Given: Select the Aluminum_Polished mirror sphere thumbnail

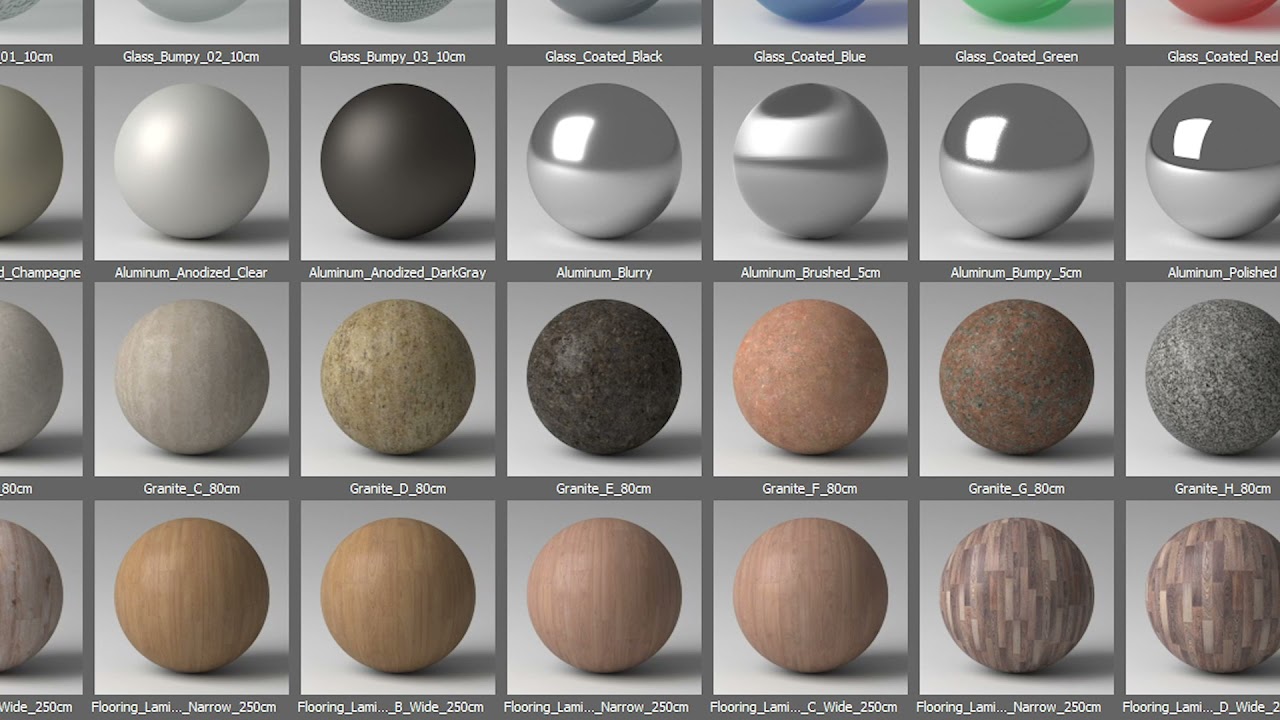Looking at the screenshot, I should (x=1203, y=163).
